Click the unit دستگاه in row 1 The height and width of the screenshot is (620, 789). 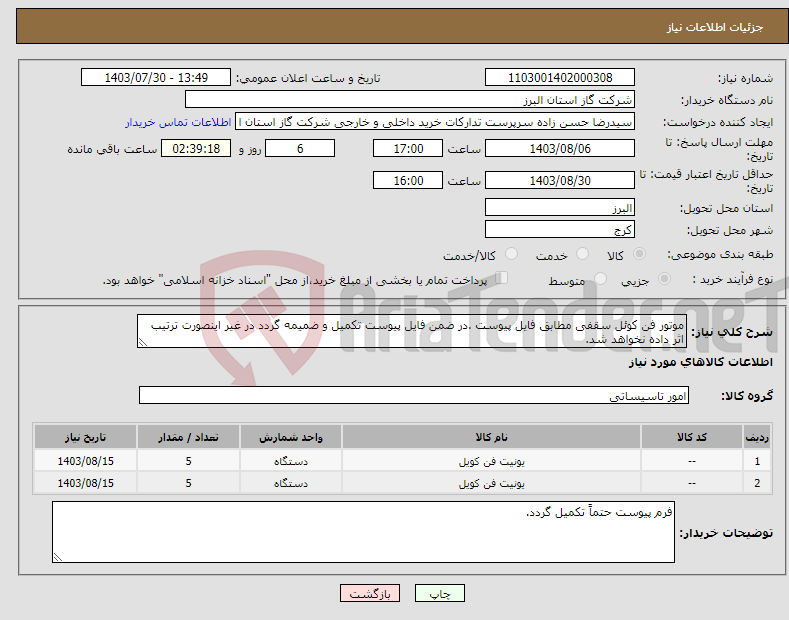pos(291,461)
